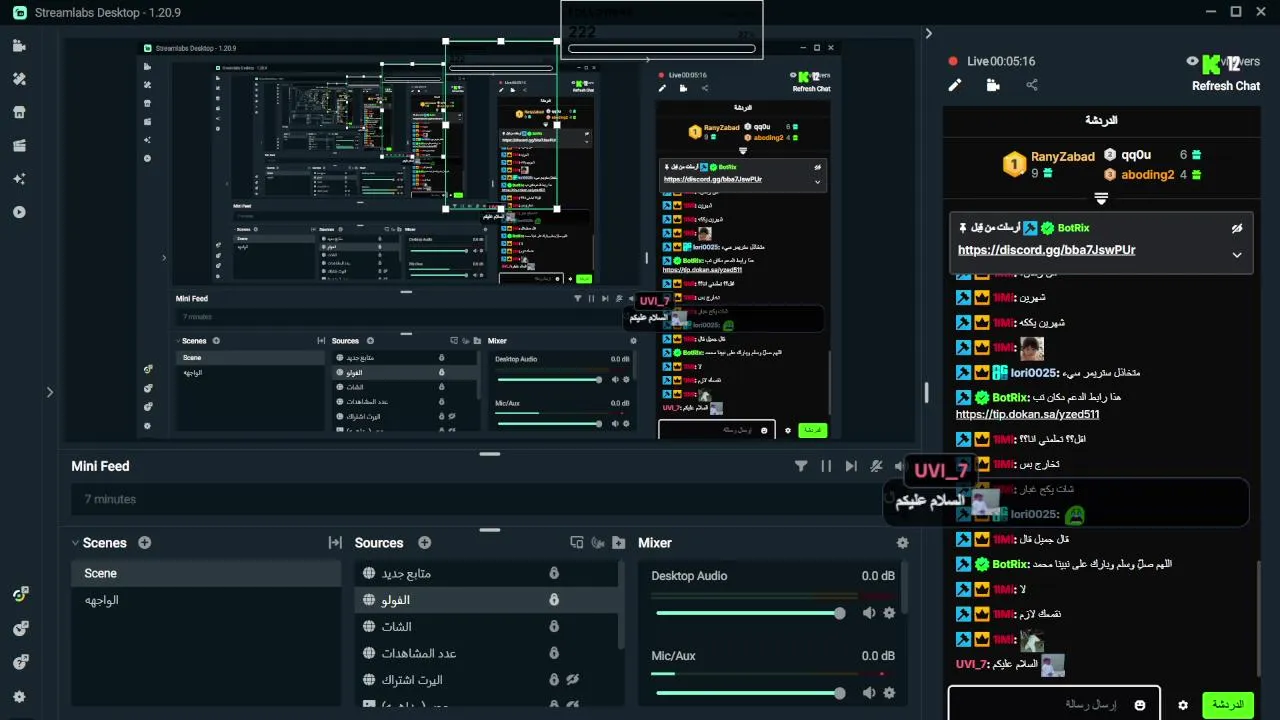
Task: Mute Mic/Aux speaker icon
Action: (869, 693)
